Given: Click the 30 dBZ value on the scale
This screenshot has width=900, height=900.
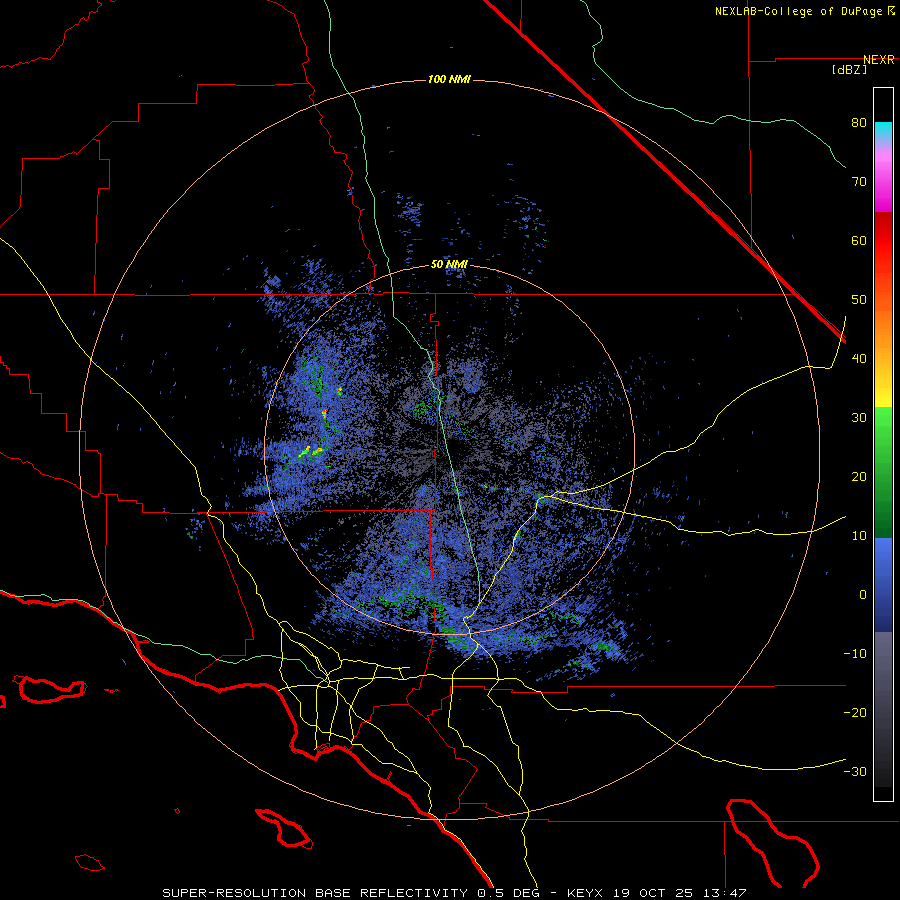Looking at the screenshot, I should (x=859, y=418).
